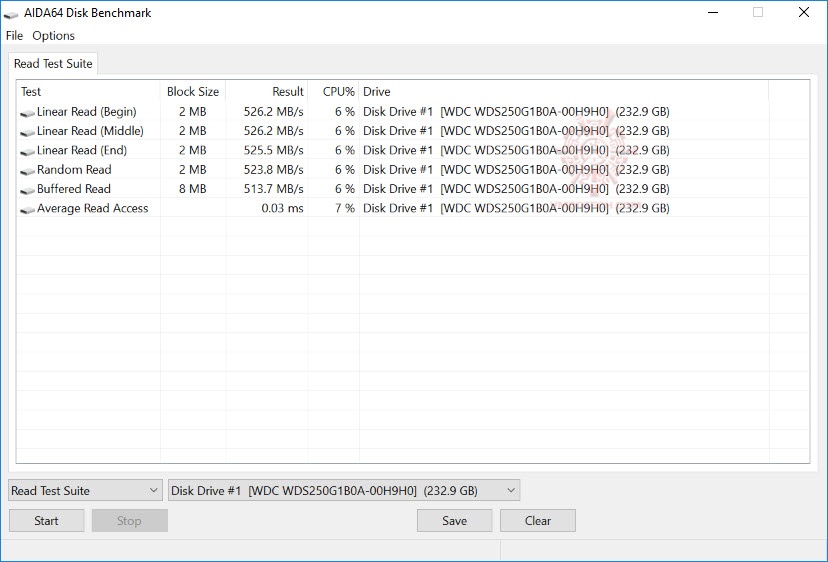Select the Random Read row label

74,170
